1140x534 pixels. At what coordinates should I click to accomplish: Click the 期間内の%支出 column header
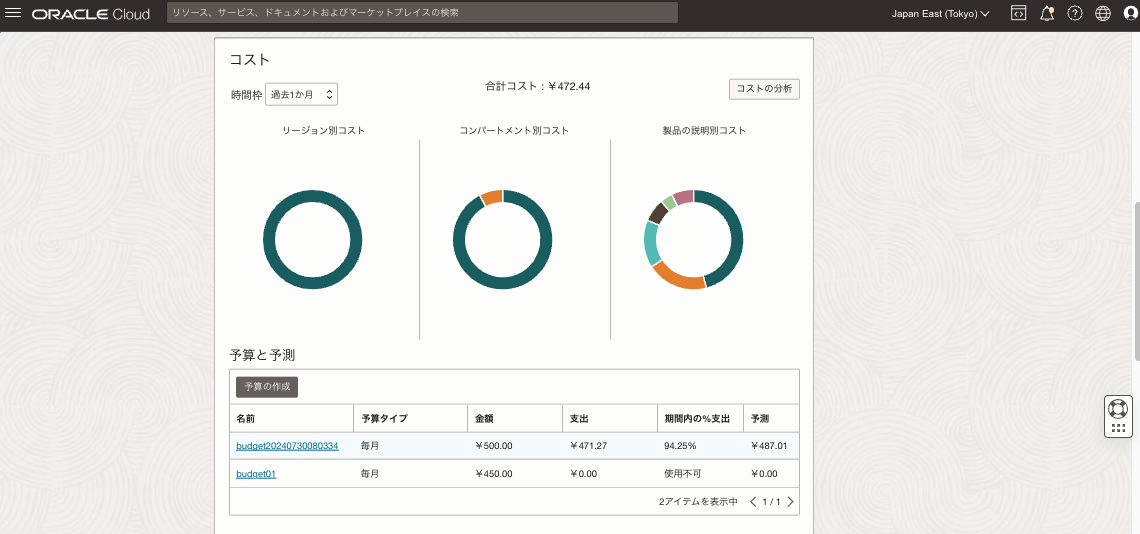[699, 418]
